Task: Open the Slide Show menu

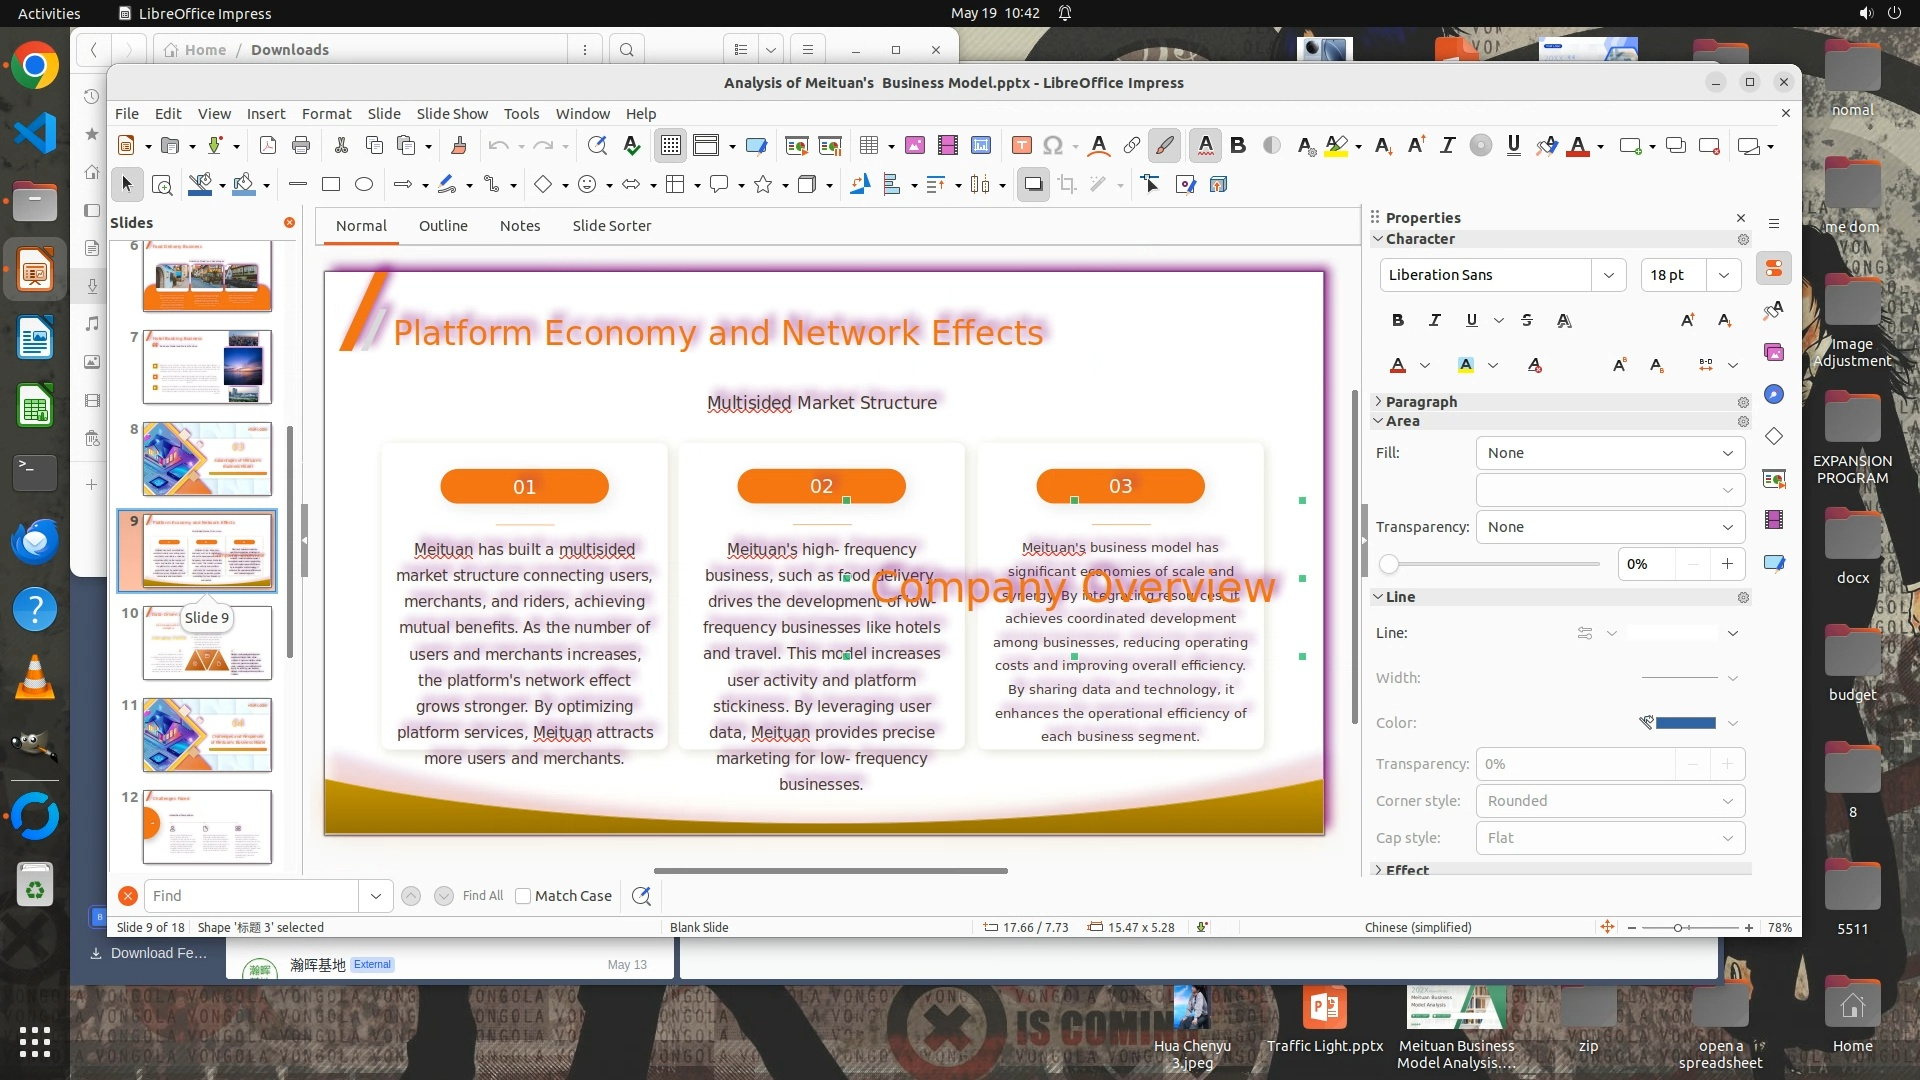Action: click(x=452, y=114)
